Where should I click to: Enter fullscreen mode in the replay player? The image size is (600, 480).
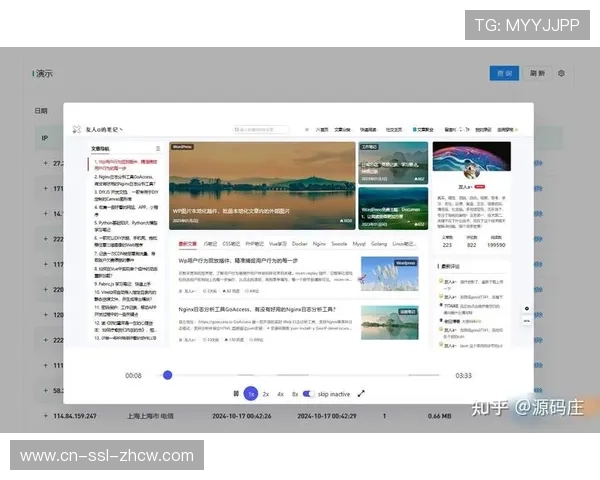[361, 394]
